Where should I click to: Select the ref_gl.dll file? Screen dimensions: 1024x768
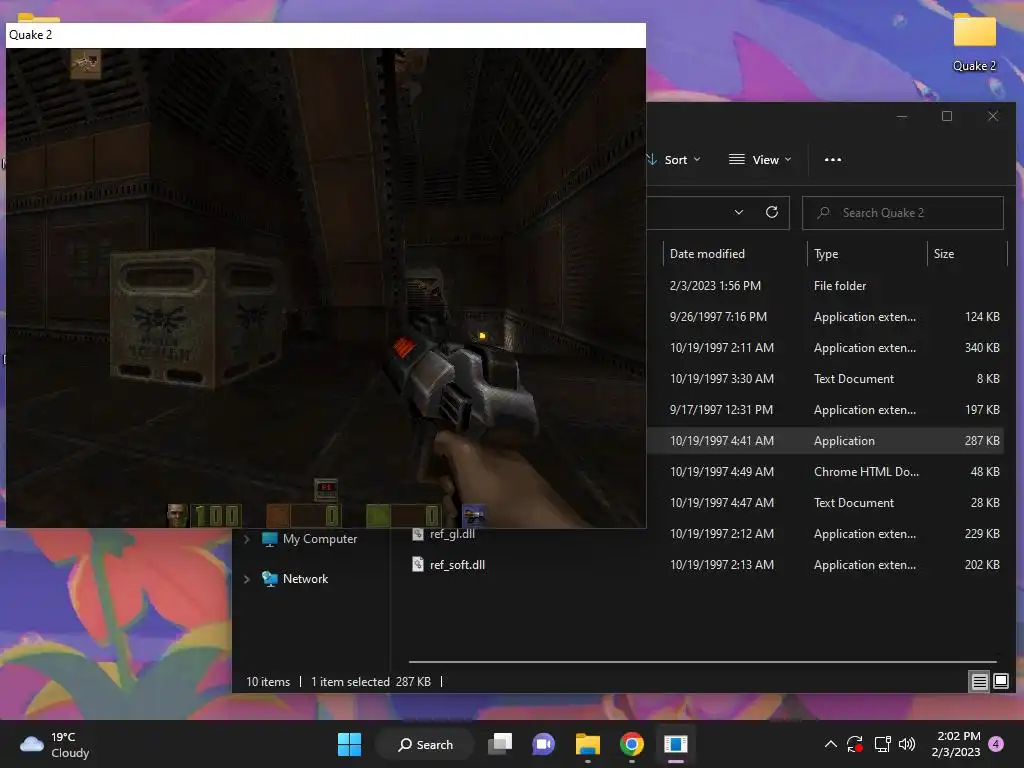(452, 534)
